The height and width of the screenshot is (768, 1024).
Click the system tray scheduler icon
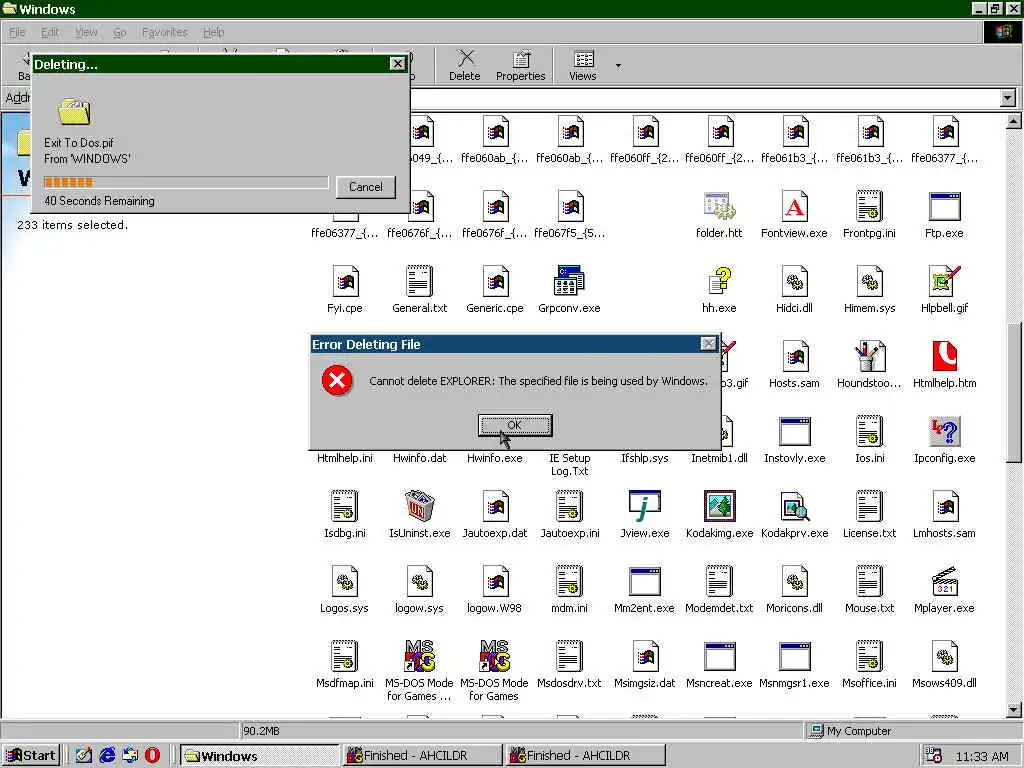tap(934, 756)
